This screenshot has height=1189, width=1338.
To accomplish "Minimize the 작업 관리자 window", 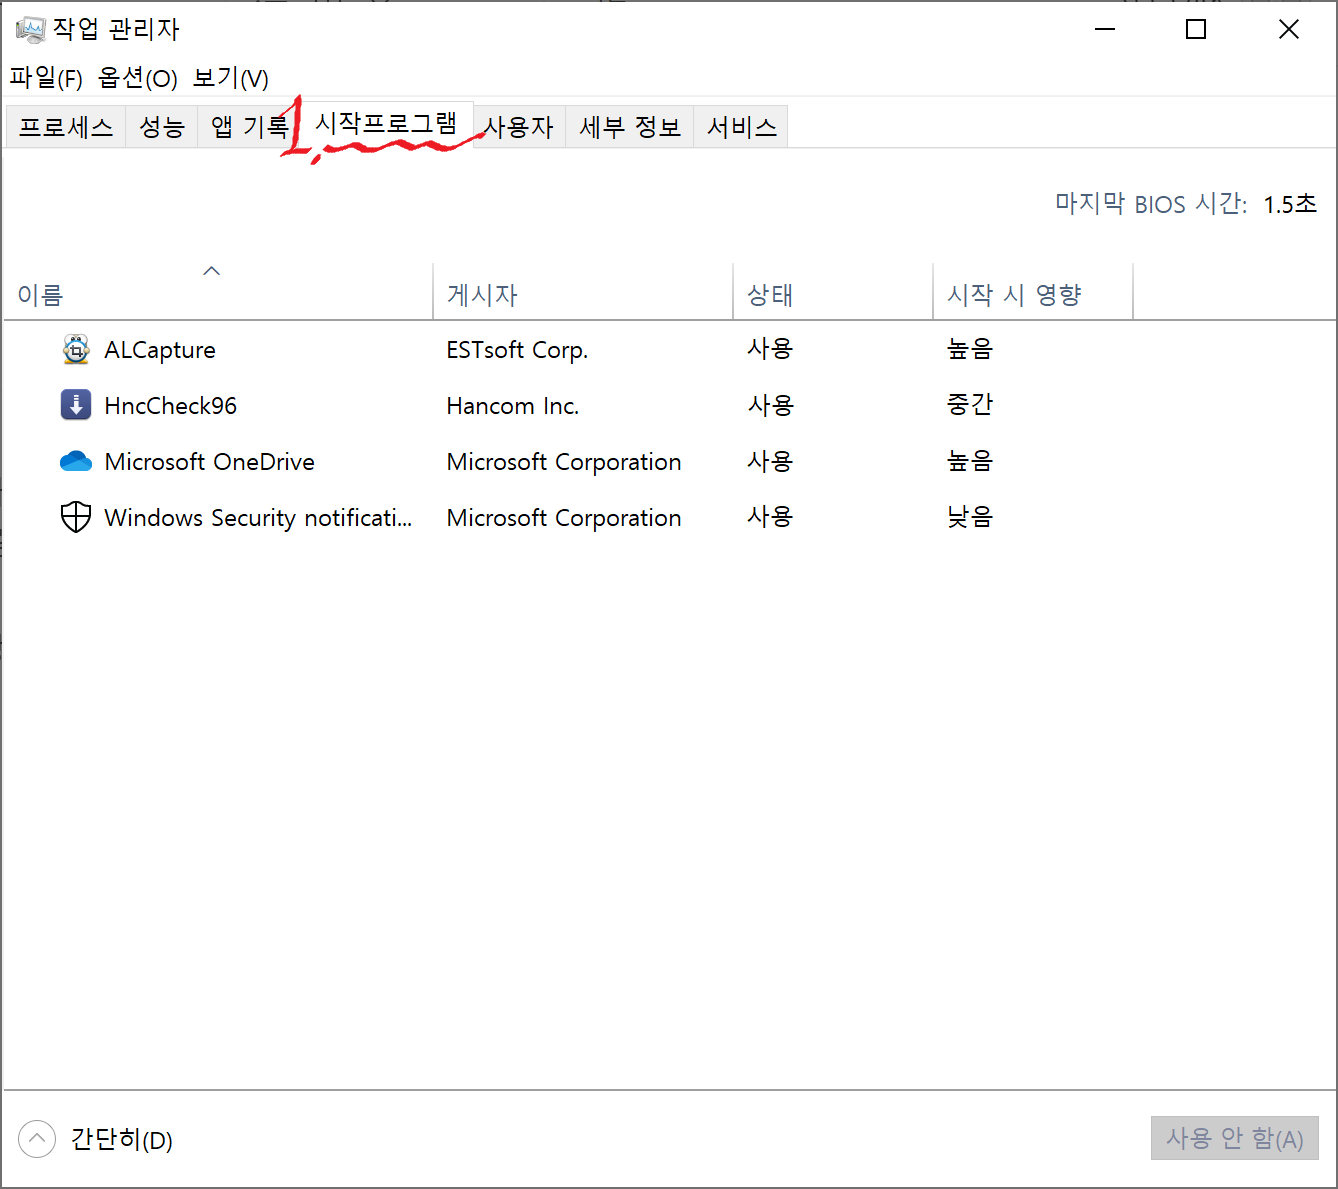I will [1105, 30].
